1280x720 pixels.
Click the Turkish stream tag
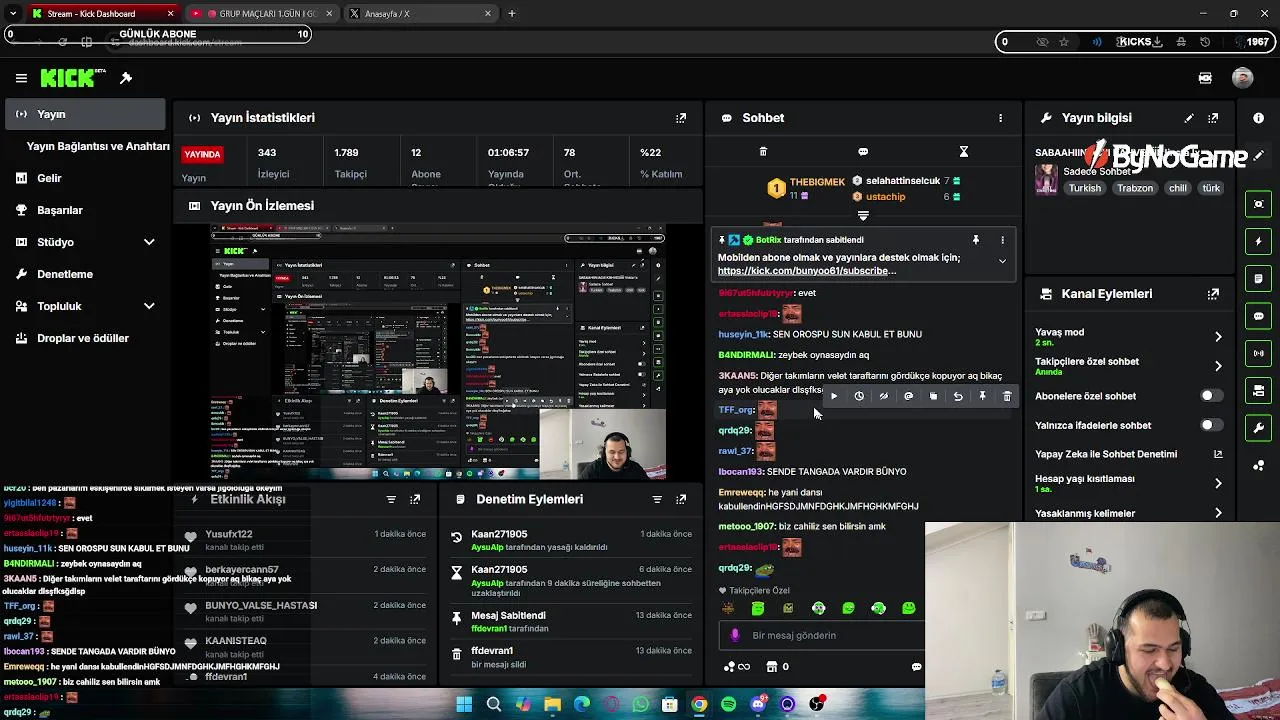(1084, 188)
